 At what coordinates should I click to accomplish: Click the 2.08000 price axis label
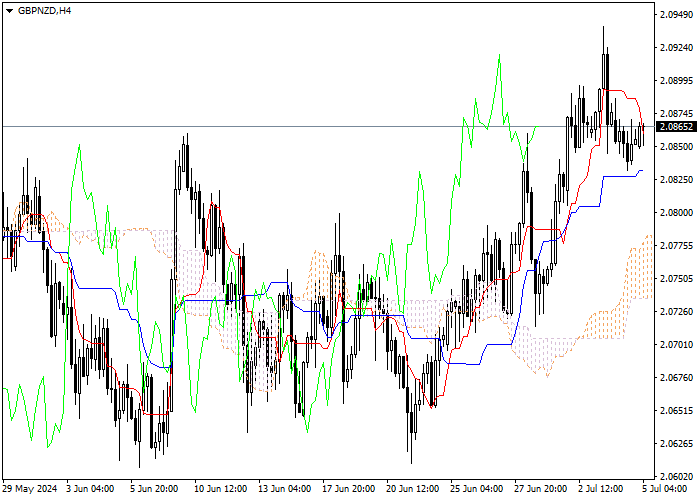click(x=676, y=213)
